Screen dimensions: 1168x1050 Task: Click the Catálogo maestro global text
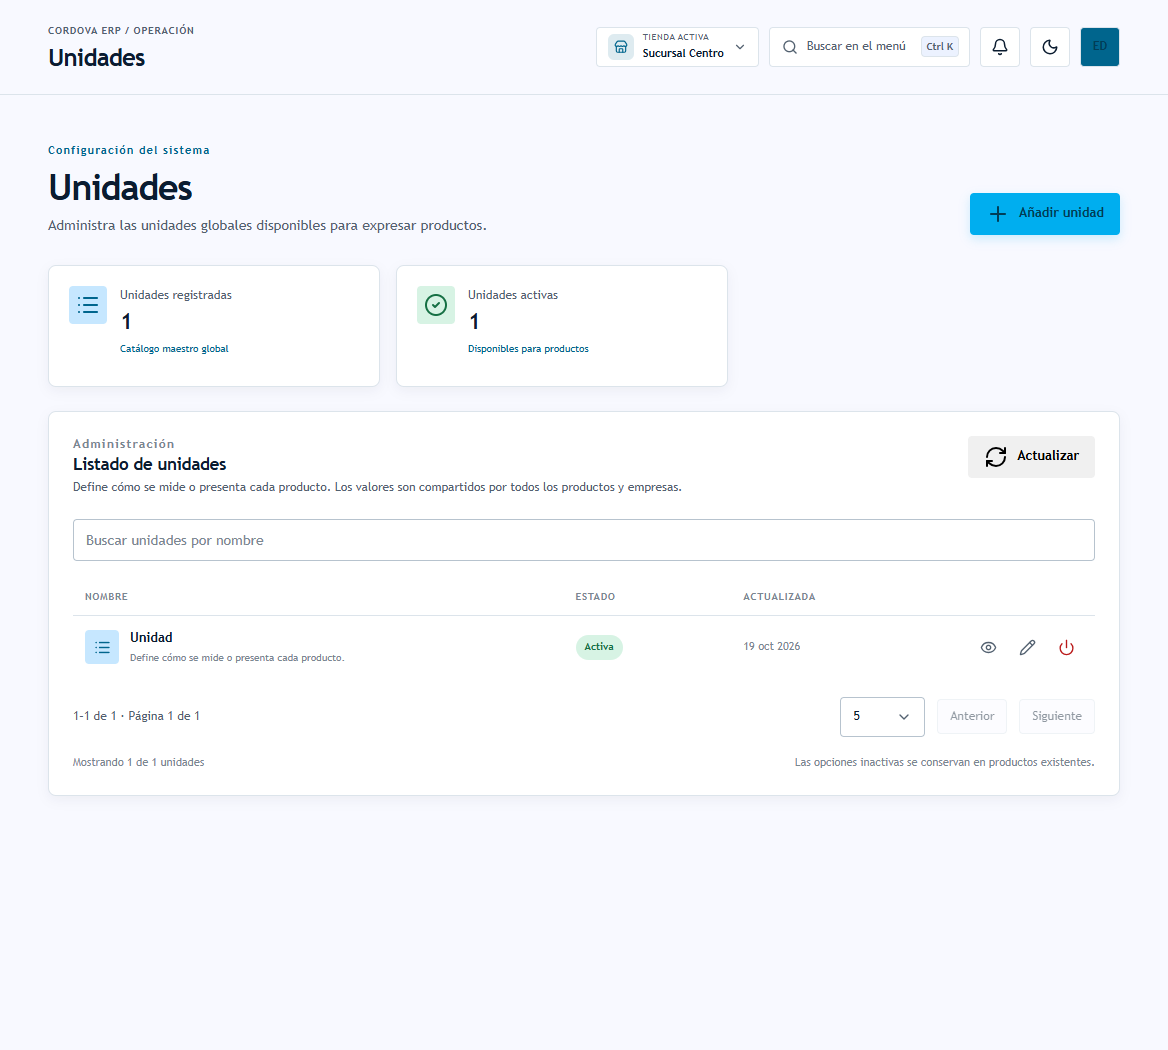174,349
